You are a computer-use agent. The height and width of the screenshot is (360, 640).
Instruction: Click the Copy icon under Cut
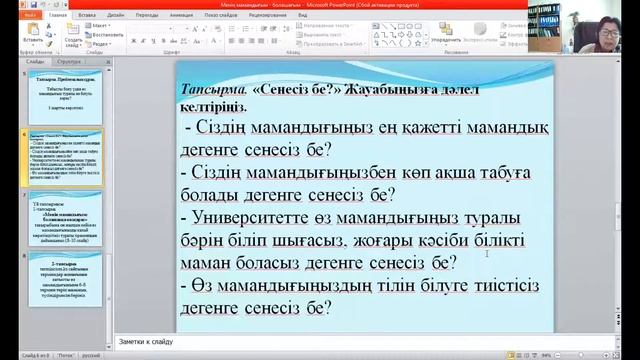coord(49,35)
